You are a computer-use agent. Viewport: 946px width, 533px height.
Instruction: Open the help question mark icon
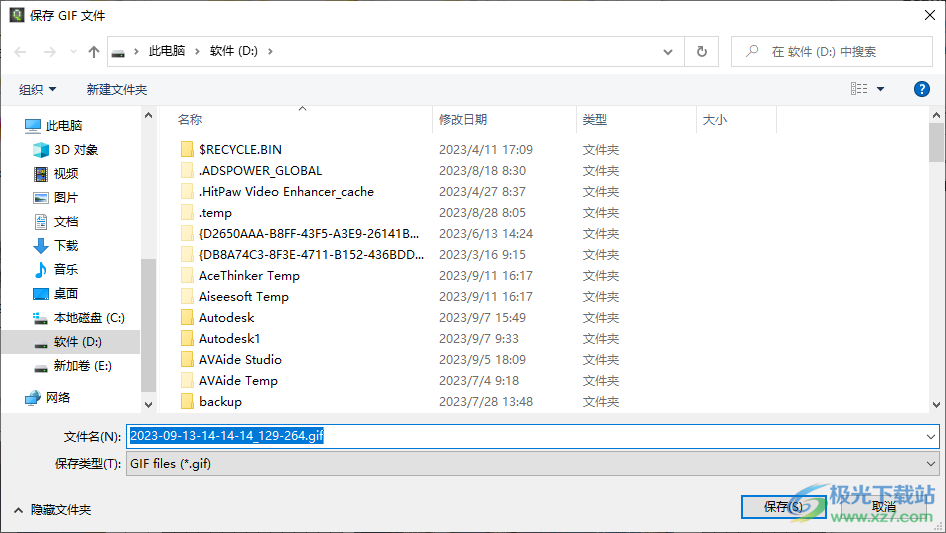(921, 89)
